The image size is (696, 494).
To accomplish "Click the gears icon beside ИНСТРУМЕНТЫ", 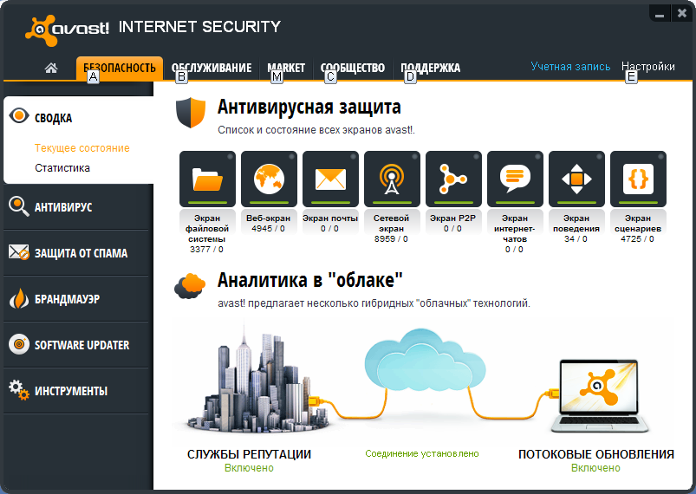I will coord(19,390).
